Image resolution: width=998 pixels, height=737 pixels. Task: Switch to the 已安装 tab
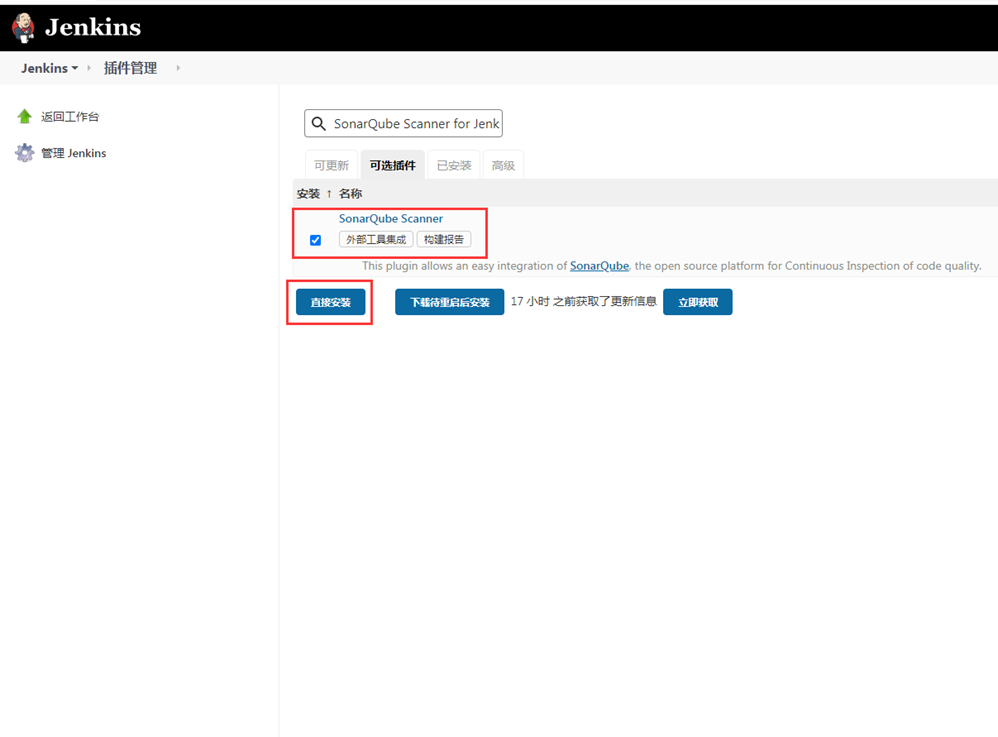coord(454,165)
